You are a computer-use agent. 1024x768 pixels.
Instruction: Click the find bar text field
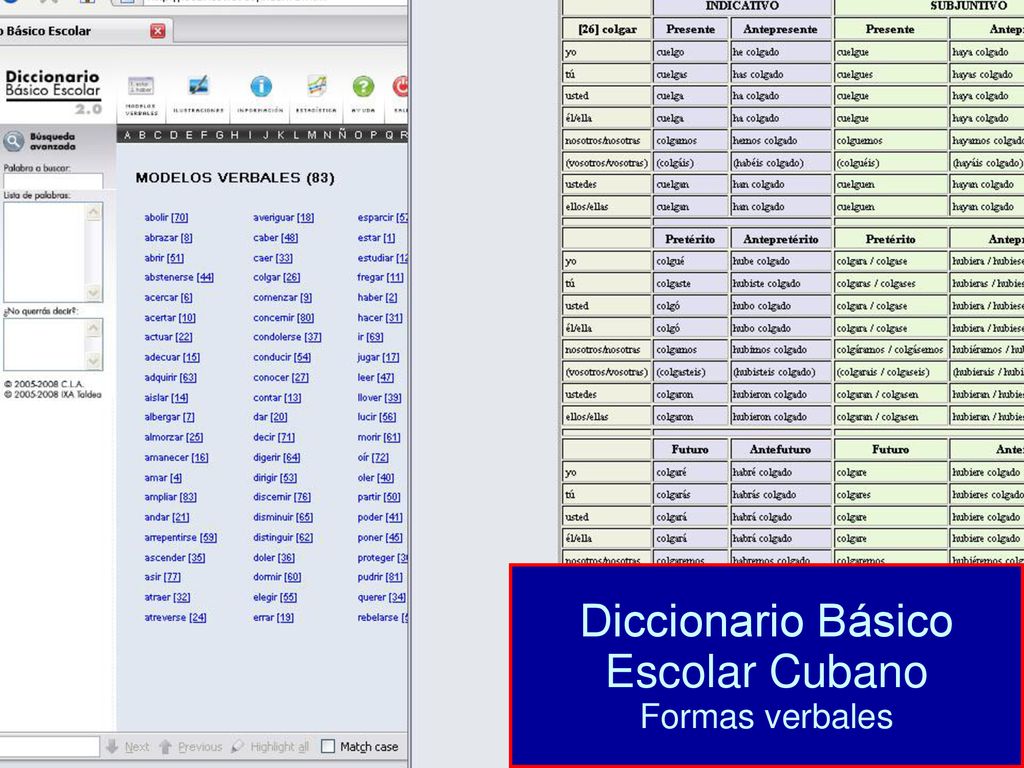pyautogui.click(x=49, y=746)
